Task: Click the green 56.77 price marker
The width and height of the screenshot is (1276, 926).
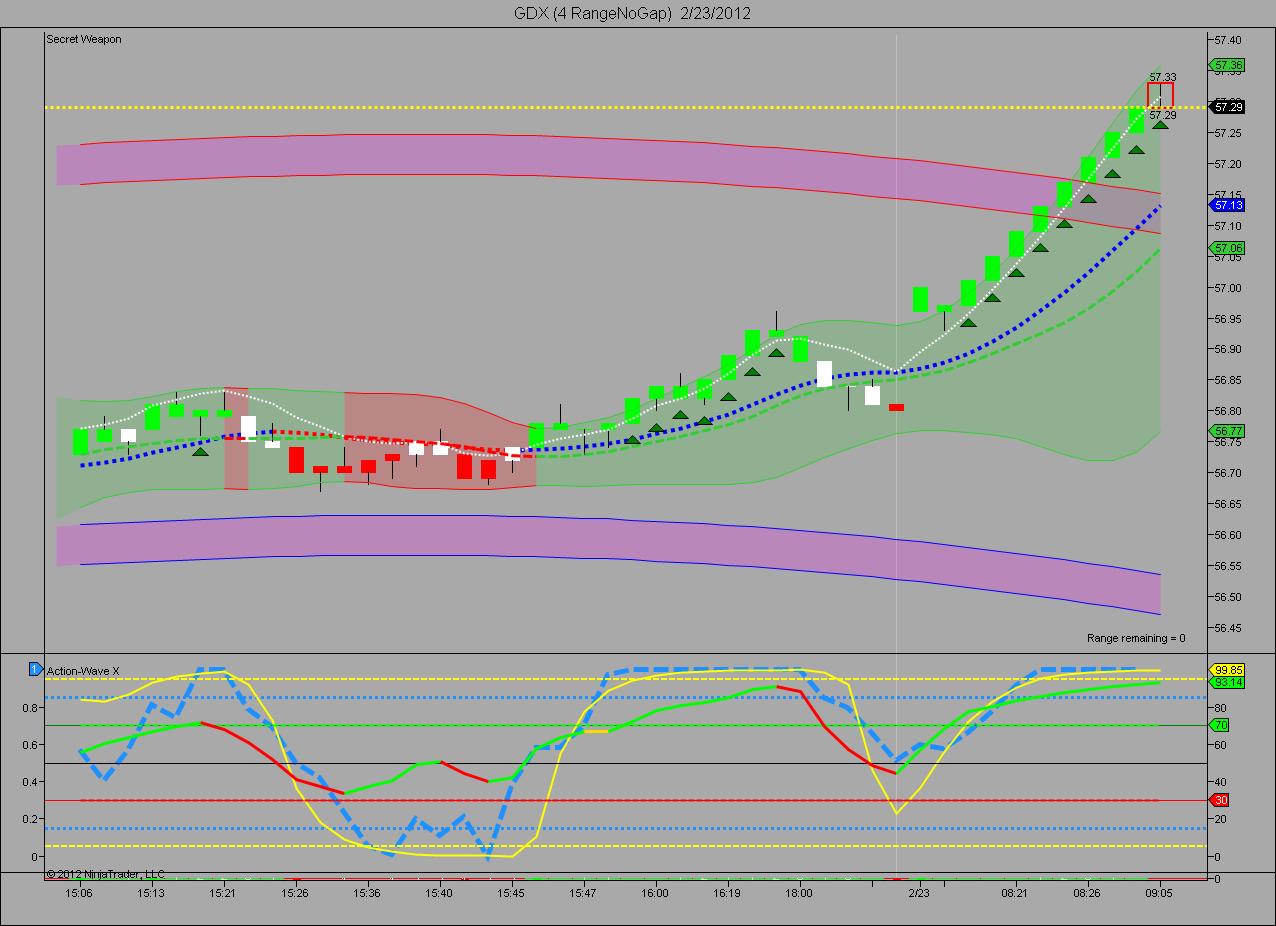Action: click(x=1228, y=430)
